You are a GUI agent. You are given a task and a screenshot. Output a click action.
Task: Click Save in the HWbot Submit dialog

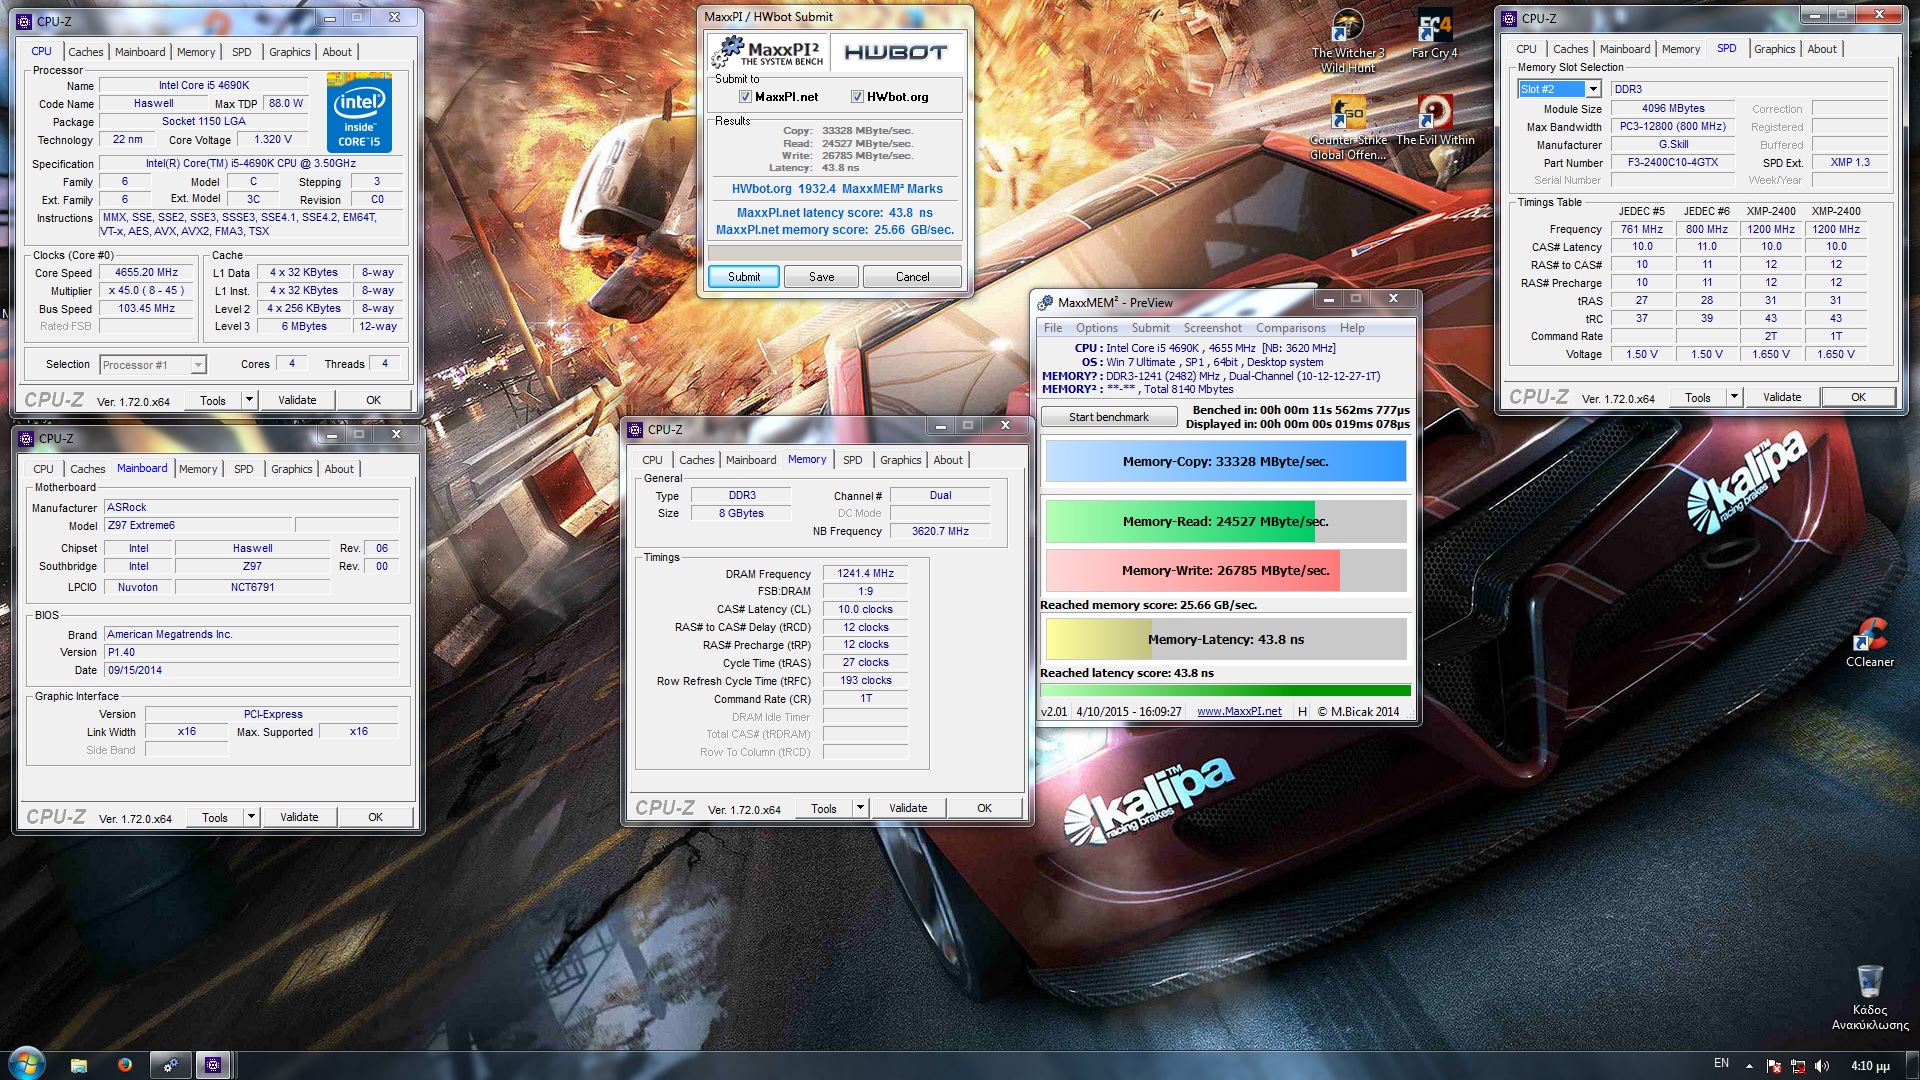click(821, 277)
